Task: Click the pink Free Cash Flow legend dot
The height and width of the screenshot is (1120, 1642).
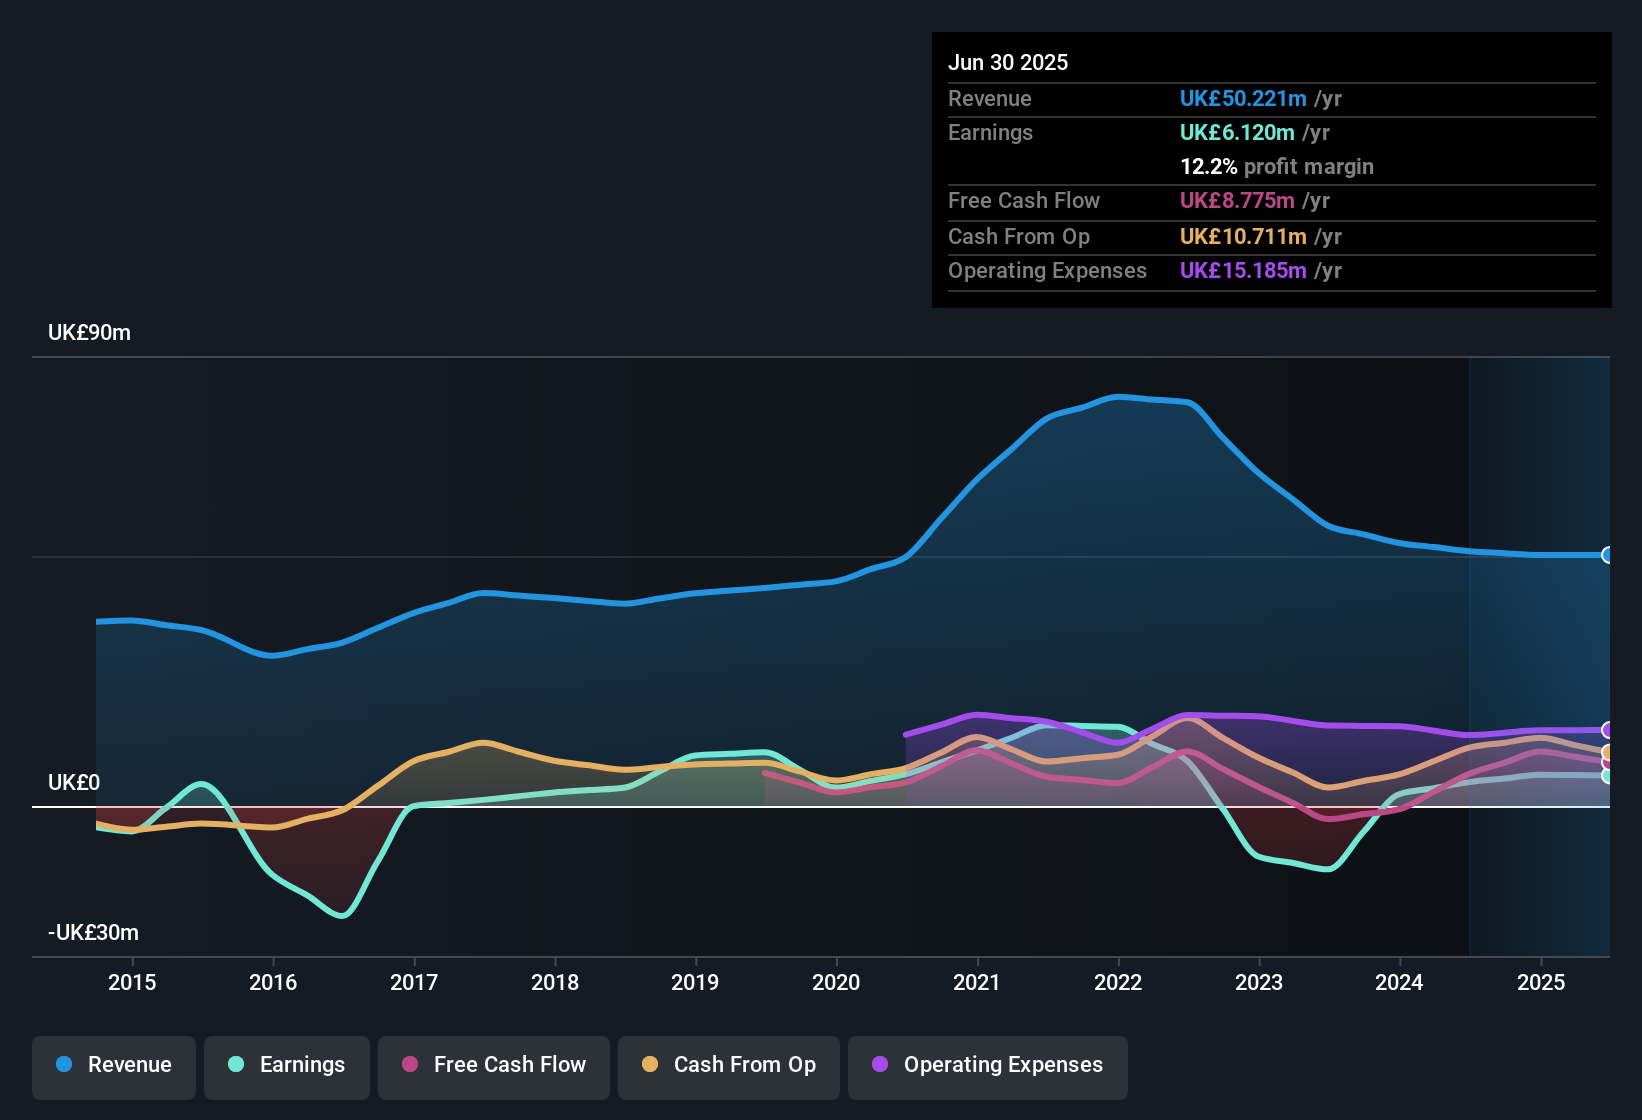Action: pyautogui.click(x=408, y=1065)
